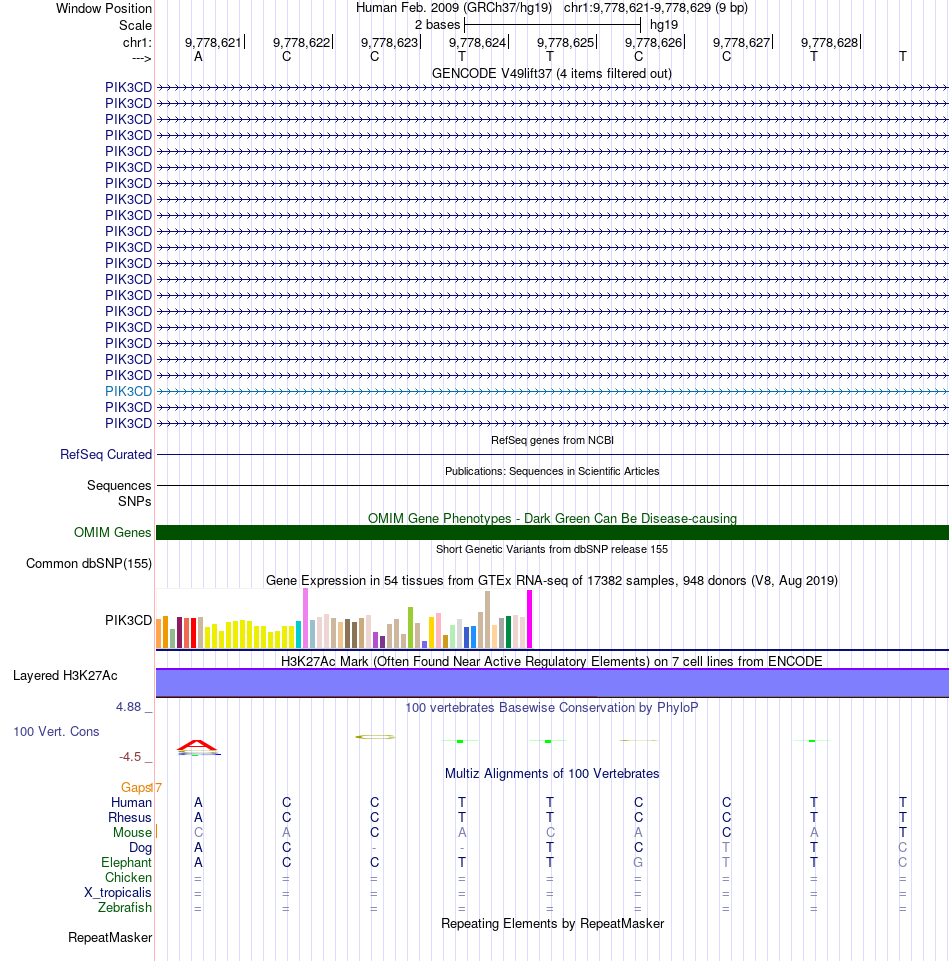Open 'Publications: Sequences in Scientific Articles' title

(552, 471)
